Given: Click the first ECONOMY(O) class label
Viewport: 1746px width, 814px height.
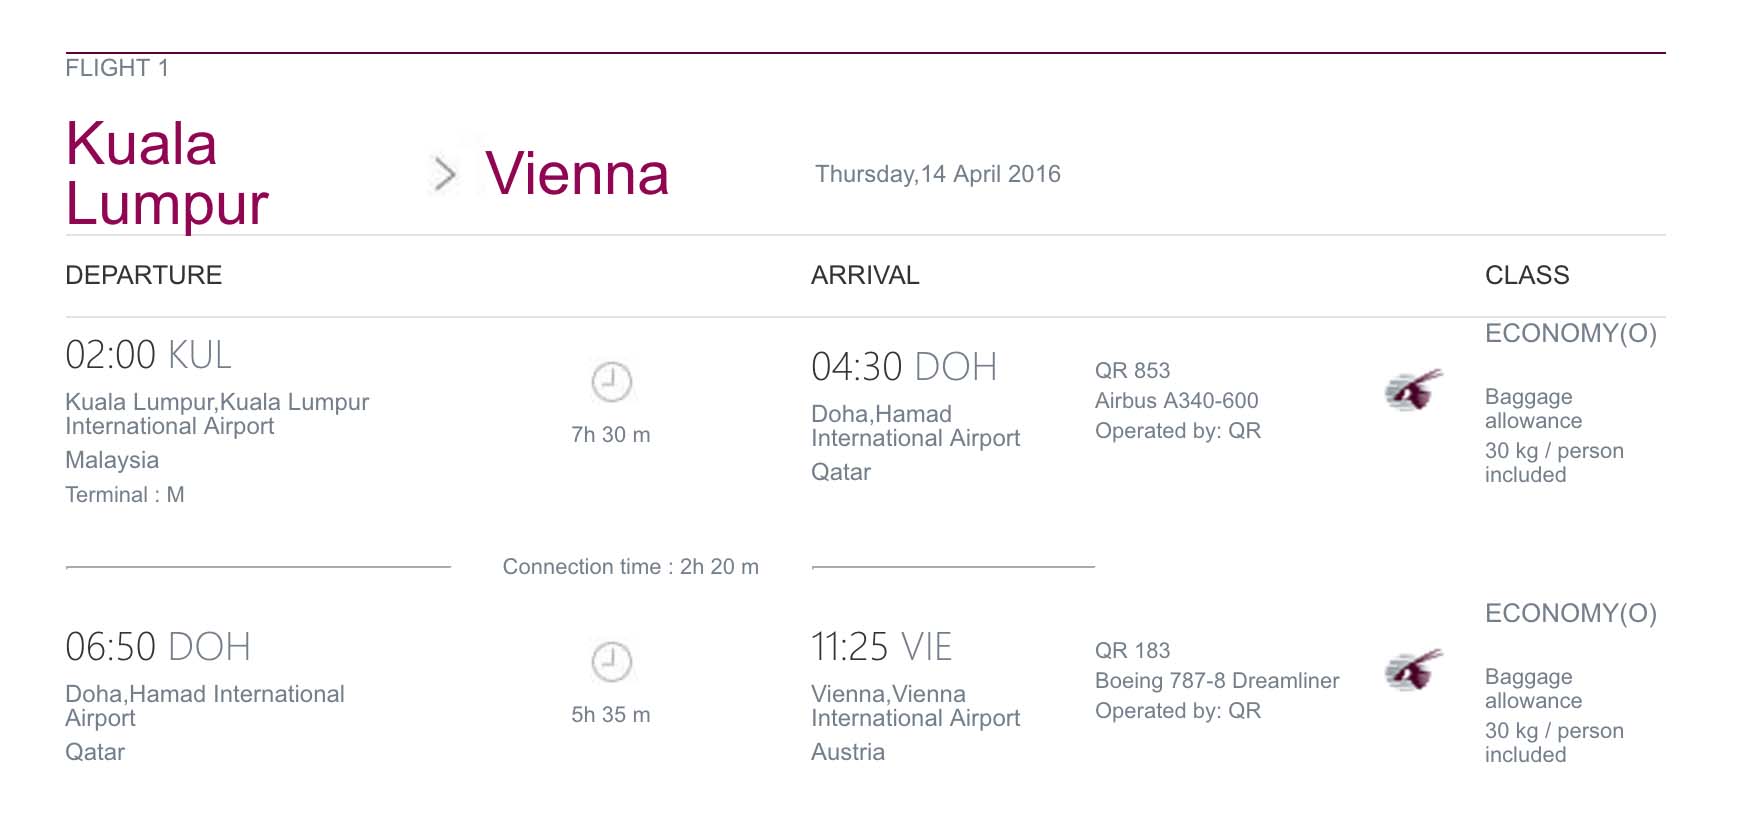Looking at the screenshot, I should click(1571, 333).
